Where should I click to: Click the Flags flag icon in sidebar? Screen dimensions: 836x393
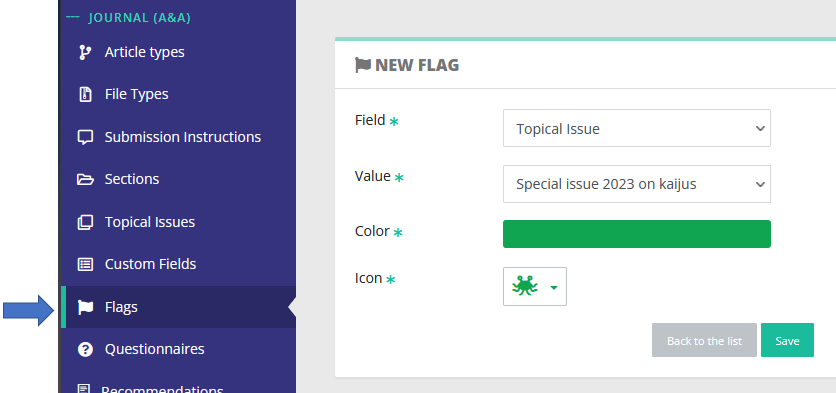coord(85,307)
